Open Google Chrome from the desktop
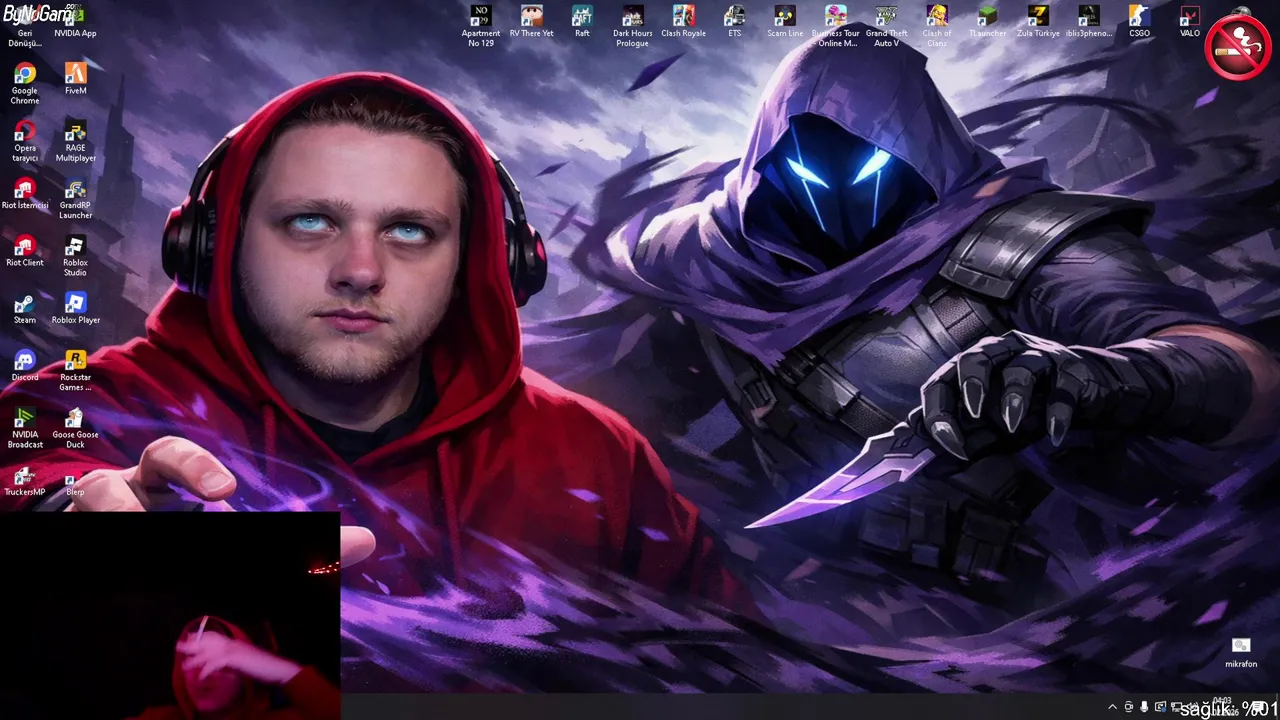Viewport: 1280px width, 720px height. click(x=25, y=84)
